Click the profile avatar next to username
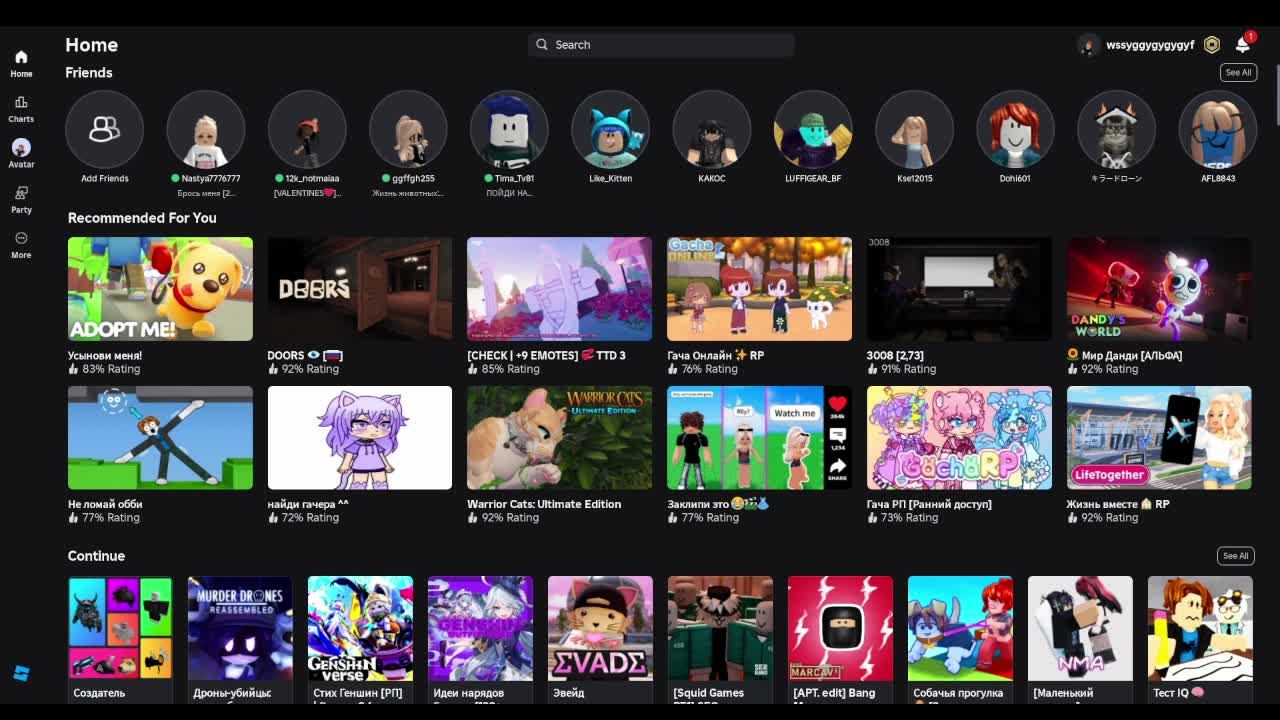Image resolution: width=1280 pixels, height=720 pixels. (1089, 45)
